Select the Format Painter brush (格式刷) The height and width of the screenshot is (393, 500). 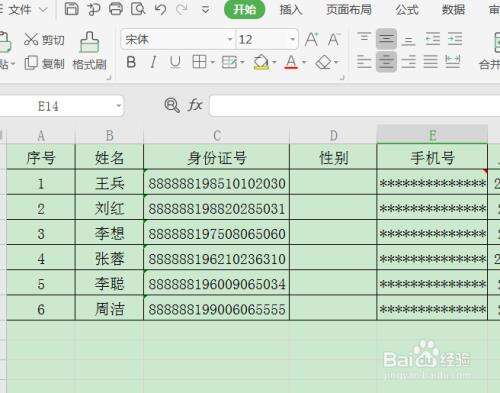click(89, 51)
